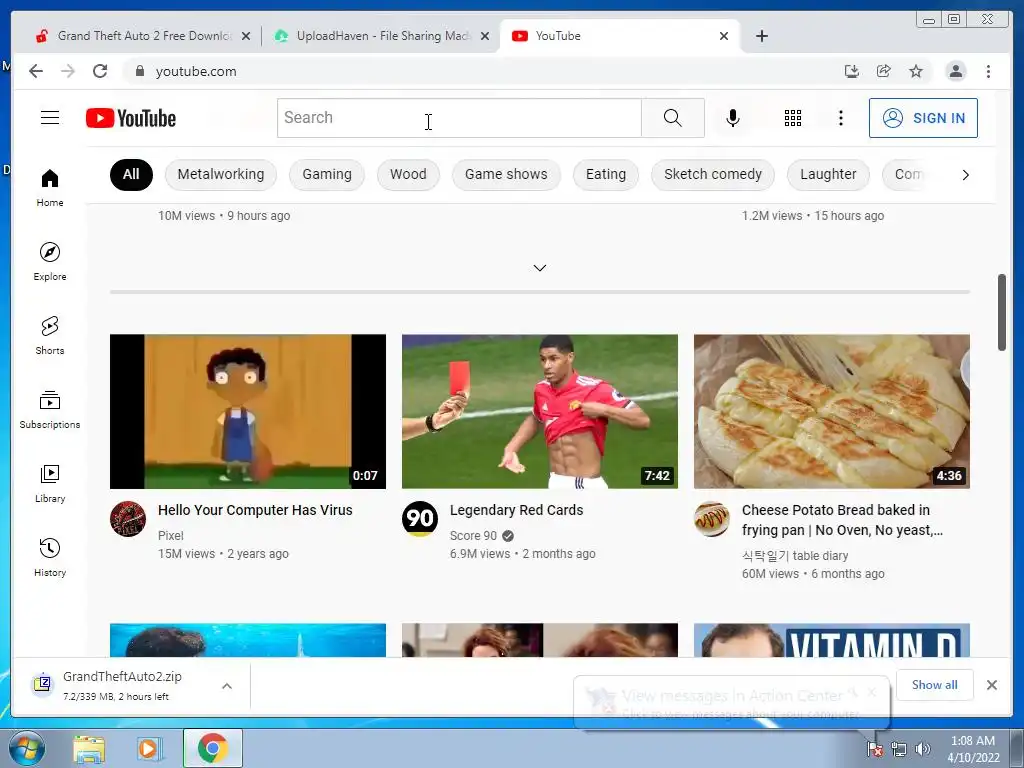This screenshot has width=1024, height=768.
Task: Click the share page icon
Action: pyautogui.click(x=884, y=71)
